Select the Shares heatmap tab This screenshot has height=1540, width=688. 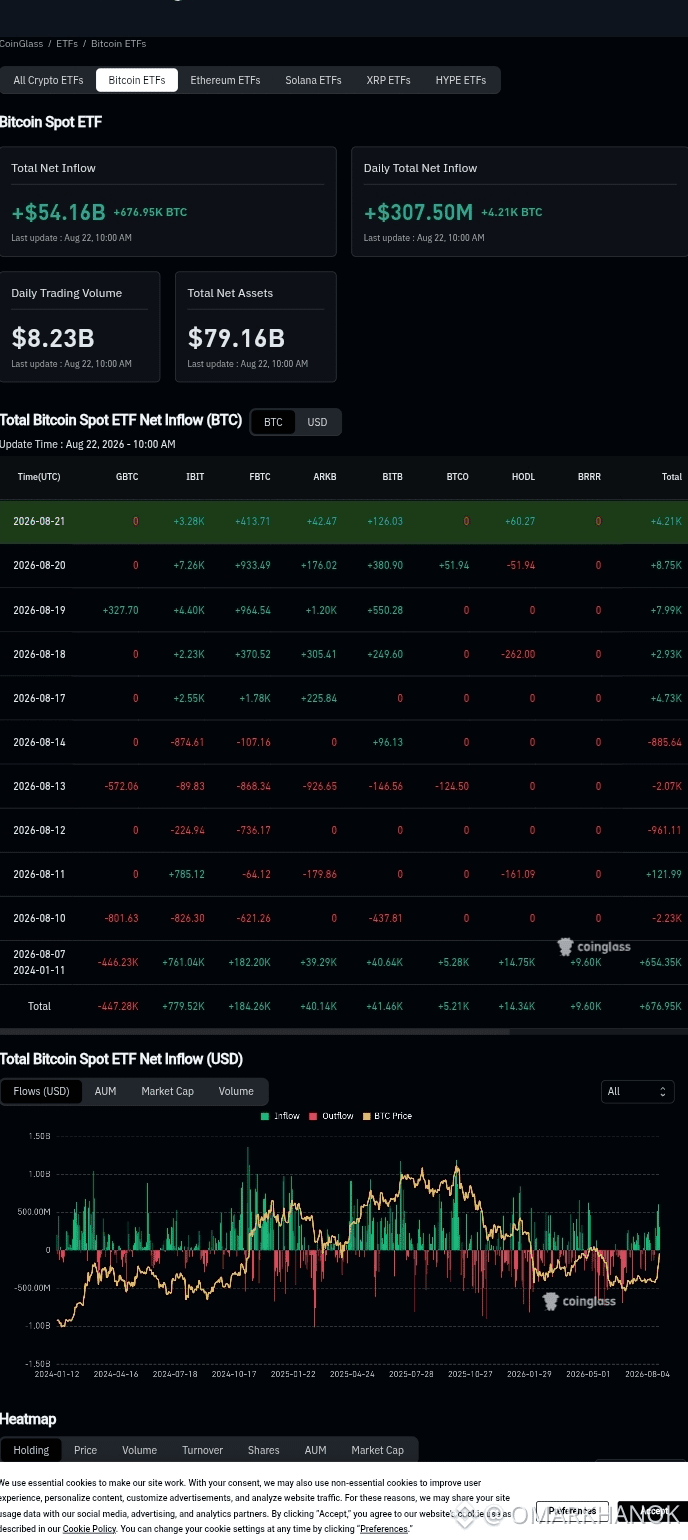pyautogui.click(x=263, y=1450)
